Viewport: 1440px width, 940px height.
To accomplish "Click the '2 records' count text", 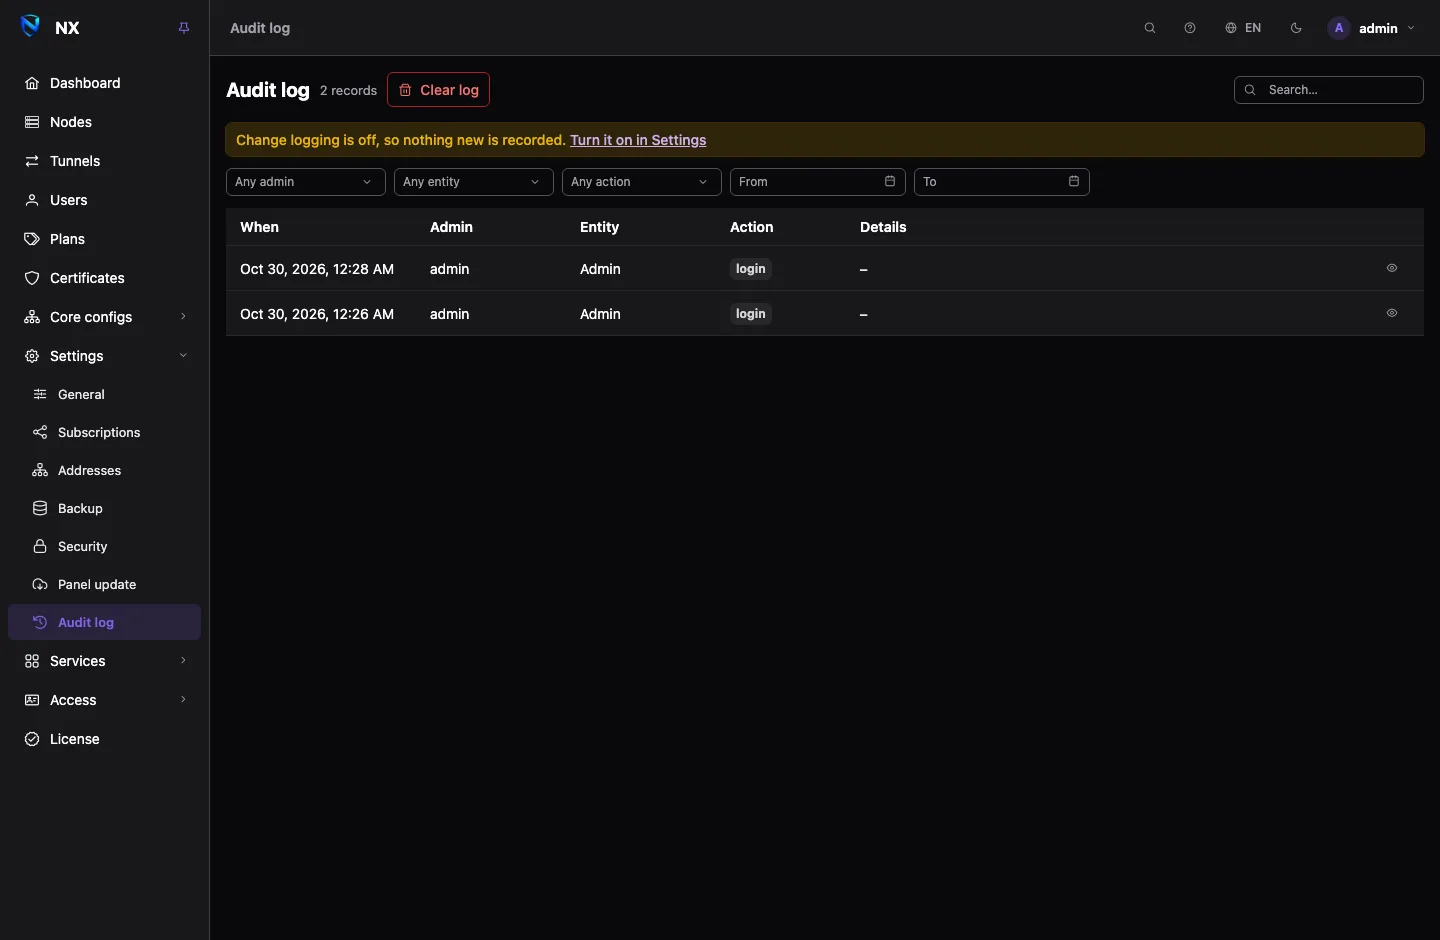I will click(x=348, y=90).
